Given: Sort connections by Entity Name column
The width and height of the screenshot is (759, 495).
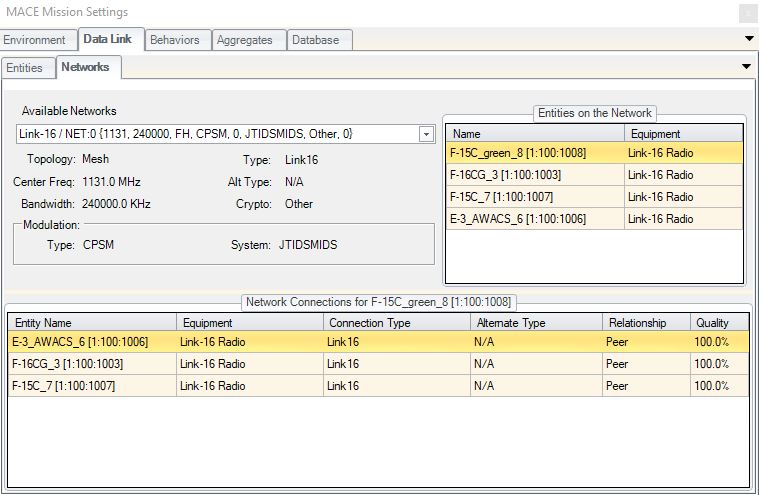Looking at the screenshot, I should [x=92, y=323].
